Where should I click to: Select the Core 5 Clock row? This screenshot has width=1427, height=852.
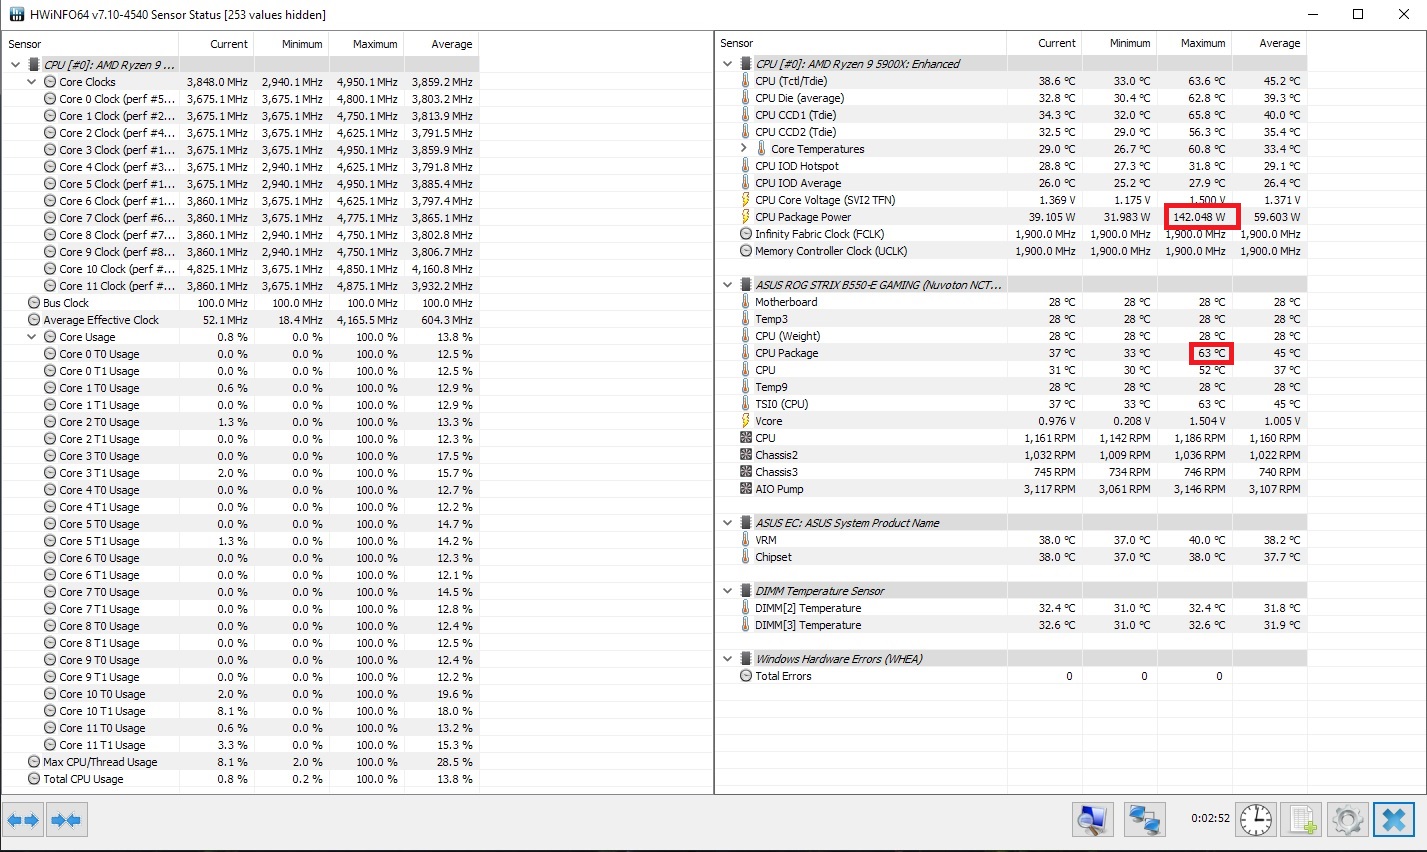click(240, 184)
